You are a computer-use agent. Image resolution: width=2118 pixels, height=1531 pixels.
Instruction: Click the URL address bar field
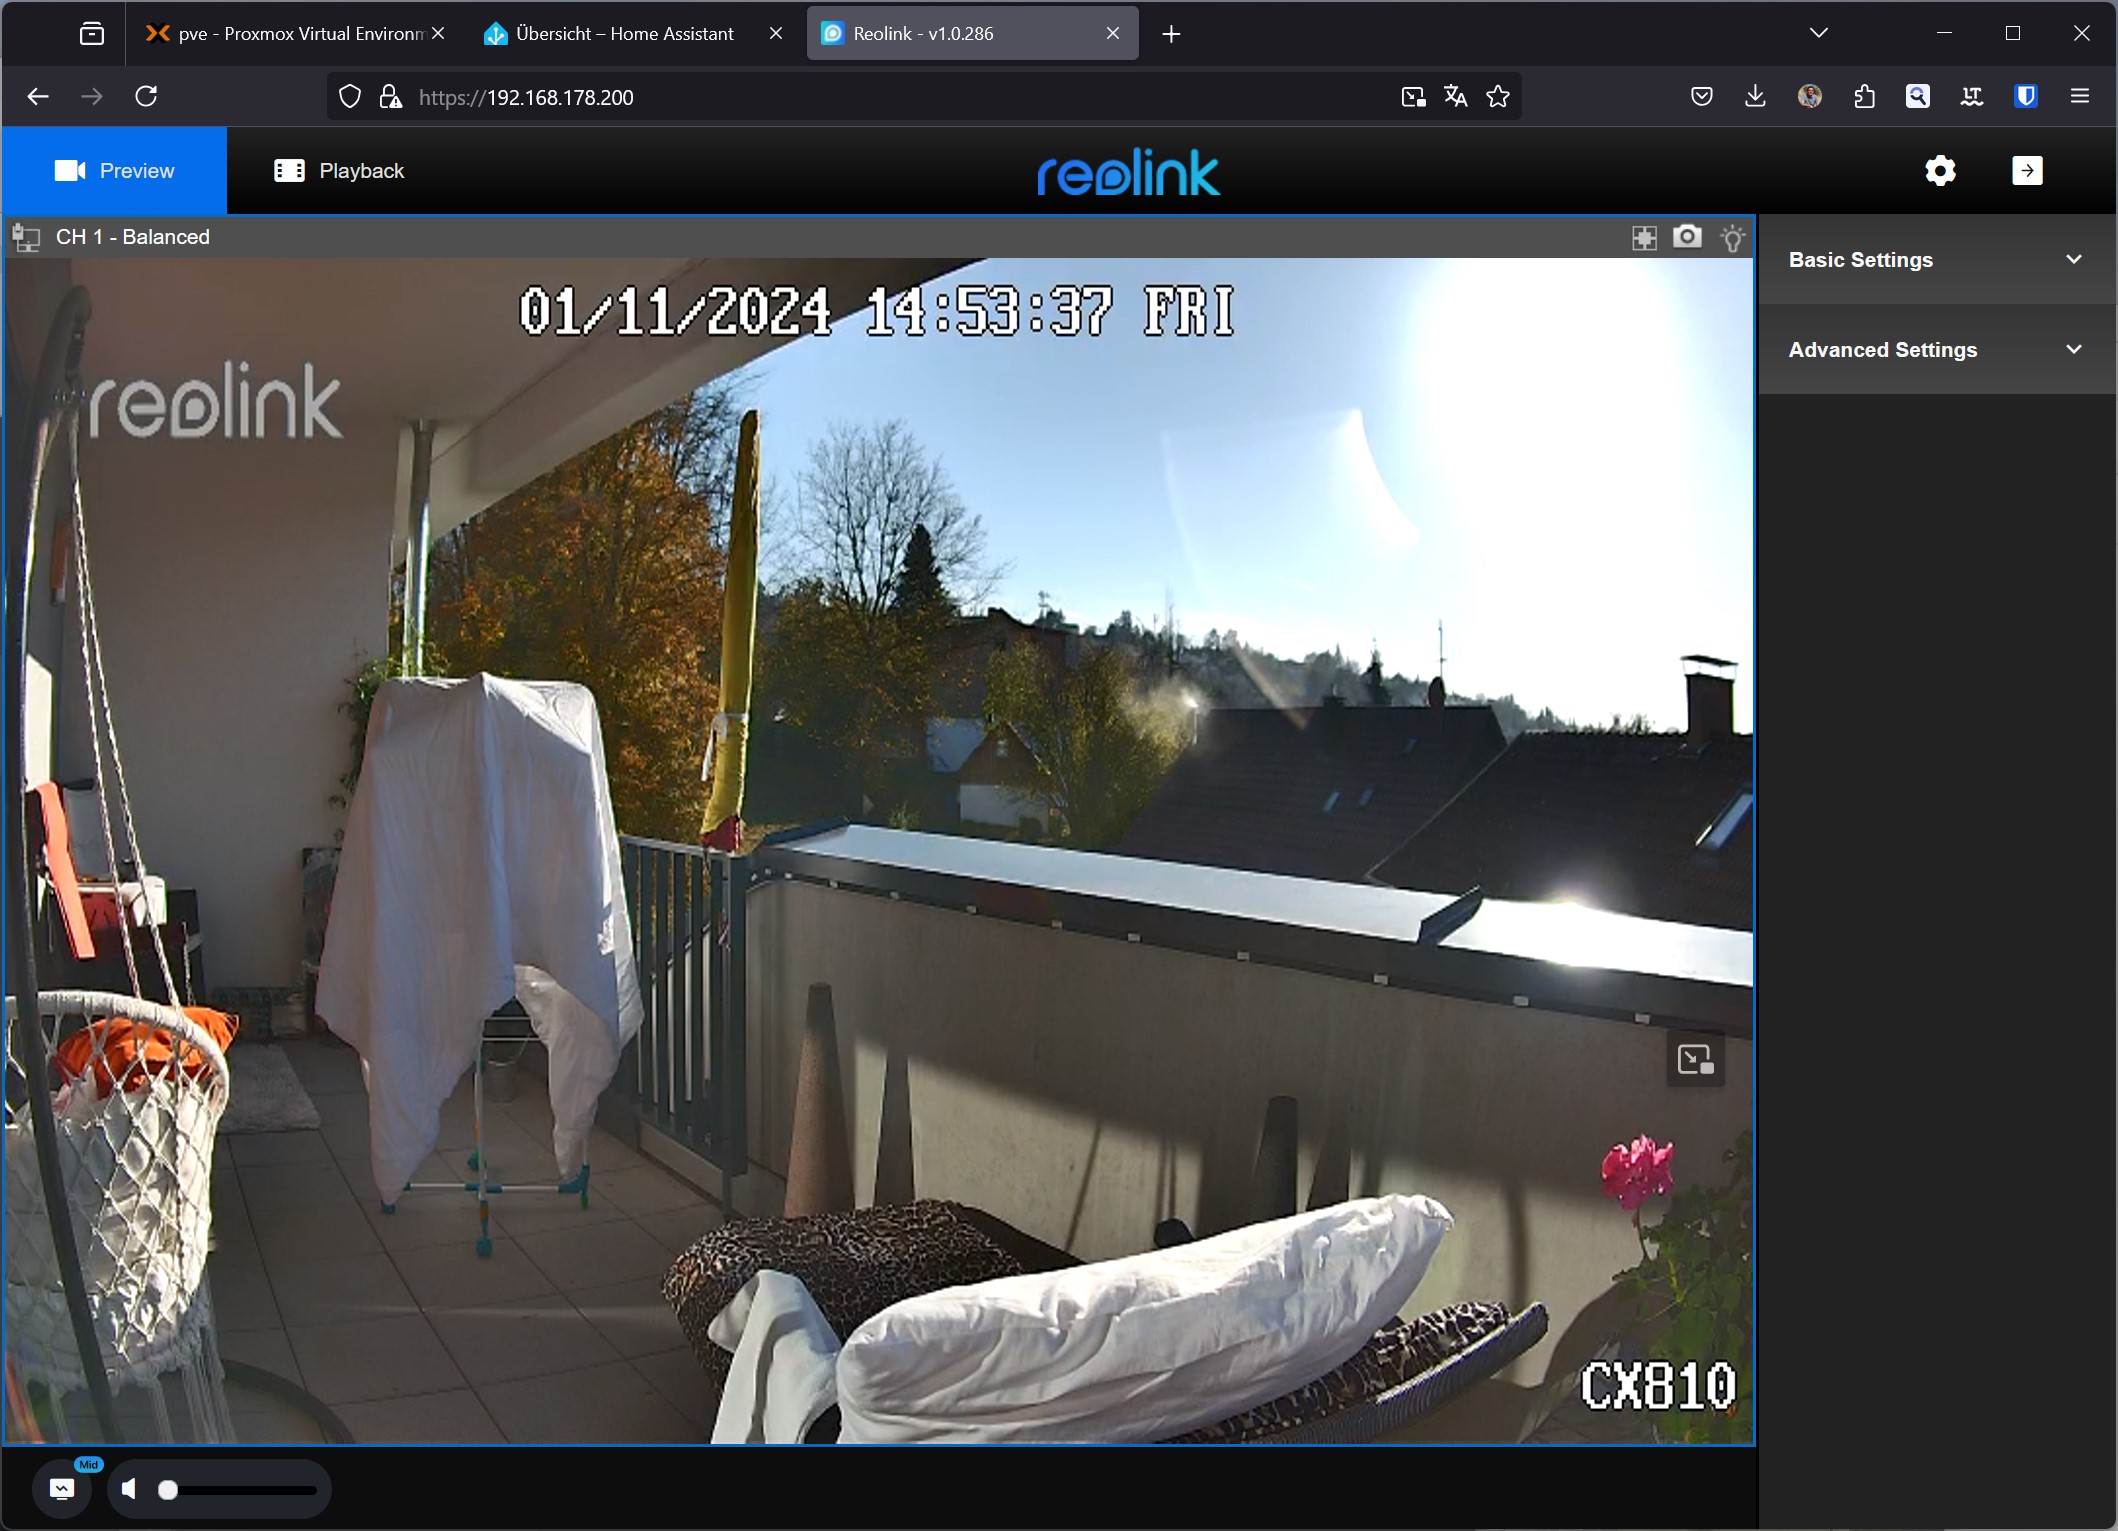(880, 97)
